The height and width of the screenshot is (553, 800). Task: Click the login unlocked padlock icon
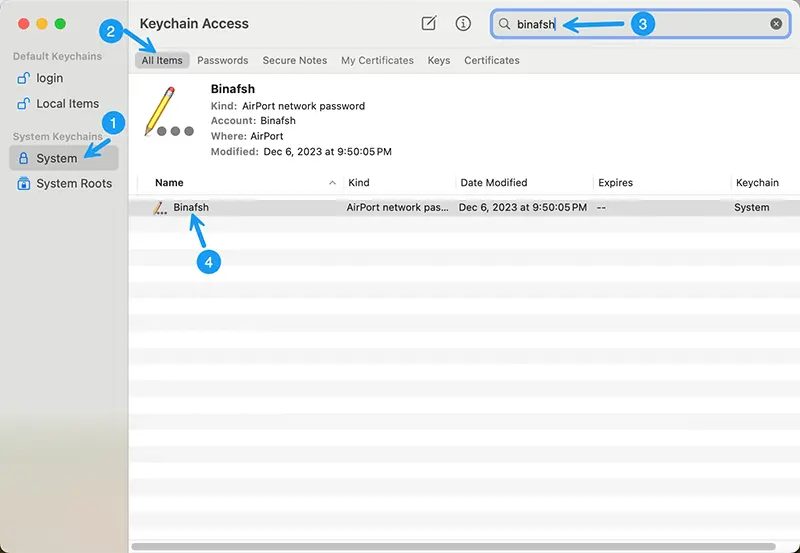(x=23, y=78)
